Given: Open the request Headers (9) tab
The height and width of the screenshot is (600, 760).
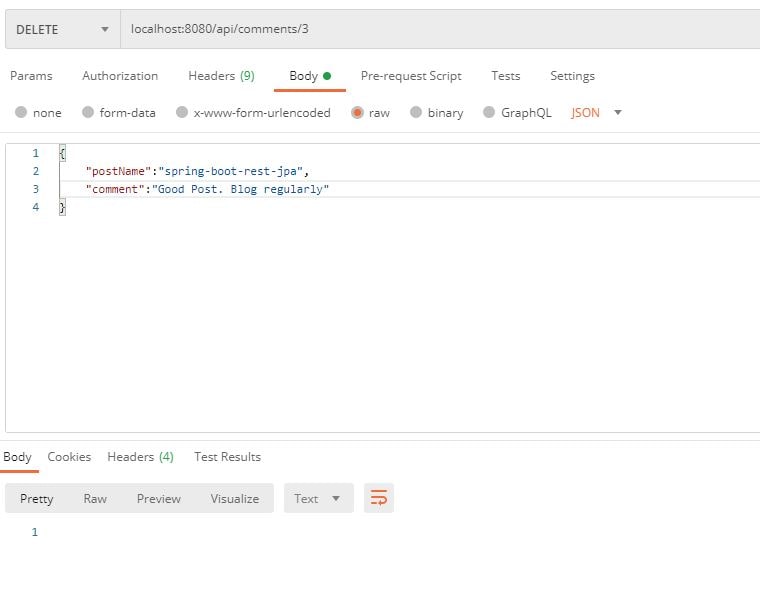Looking at the screenshot, I should (x=221, y=76).
